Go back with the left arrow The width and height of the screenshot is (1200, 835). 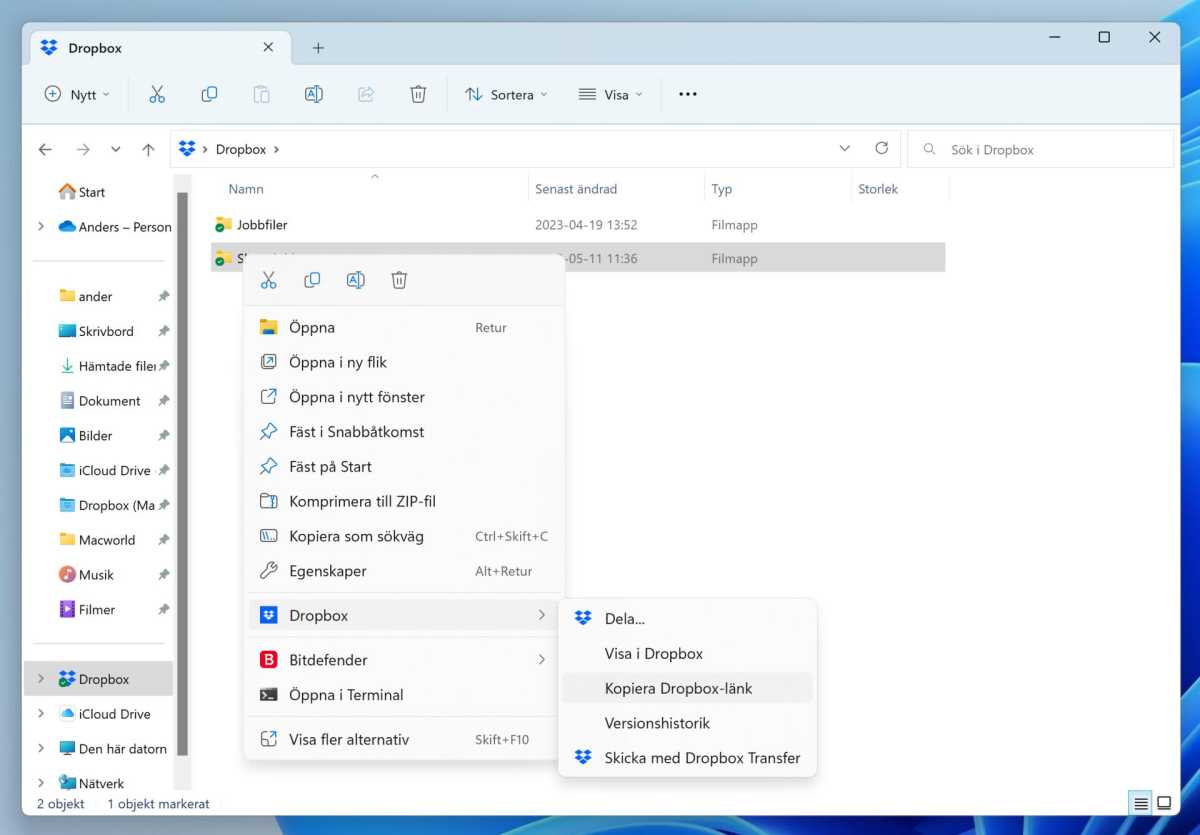[x=45, y=149]
